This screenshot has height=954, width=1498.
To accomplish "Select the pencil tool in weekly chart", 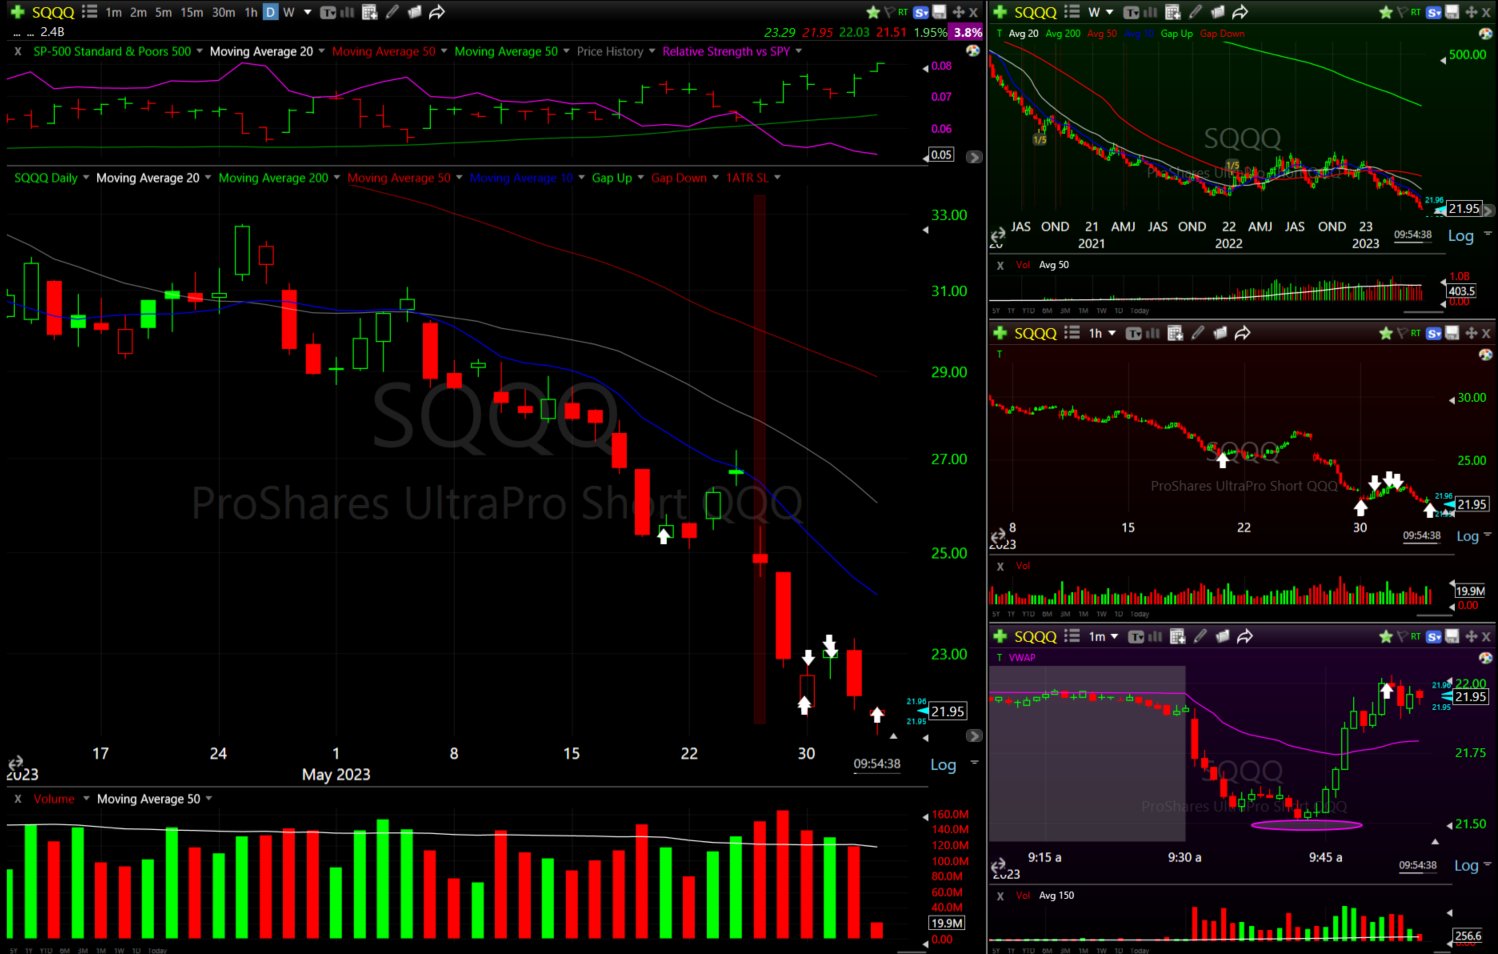I will point(1195,12).
